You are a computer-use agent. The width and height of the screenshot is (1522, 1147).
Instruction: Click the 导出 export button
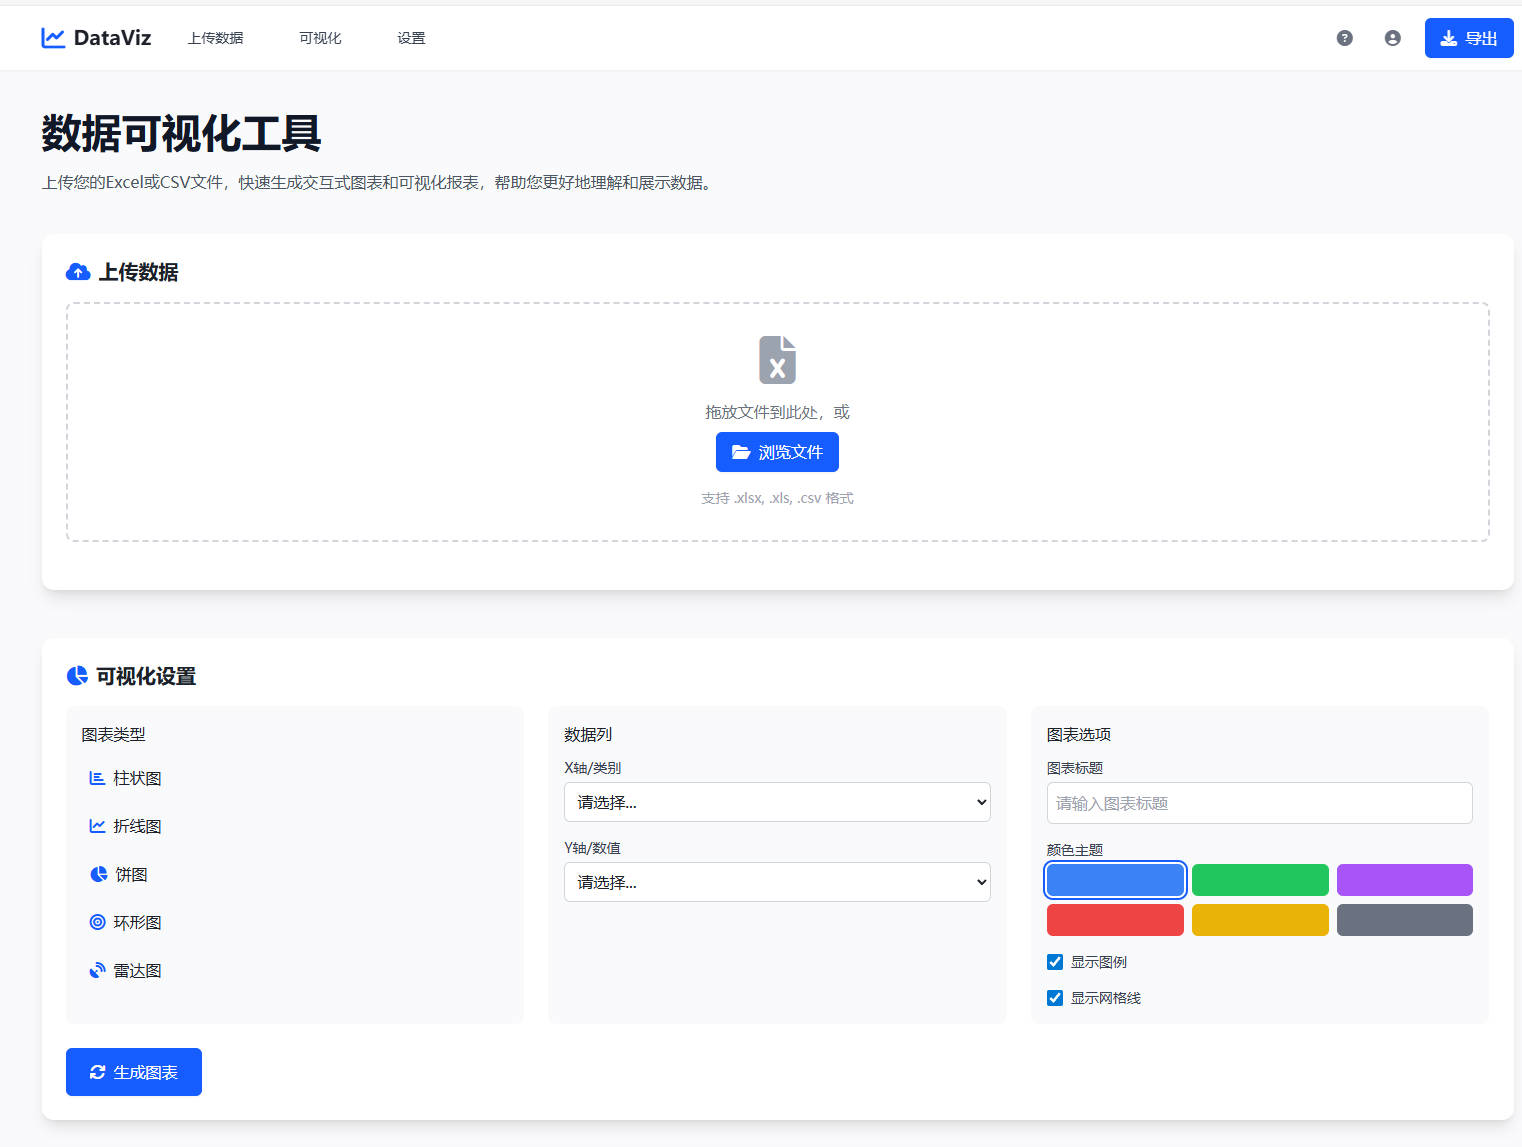tap(1469, 38)
